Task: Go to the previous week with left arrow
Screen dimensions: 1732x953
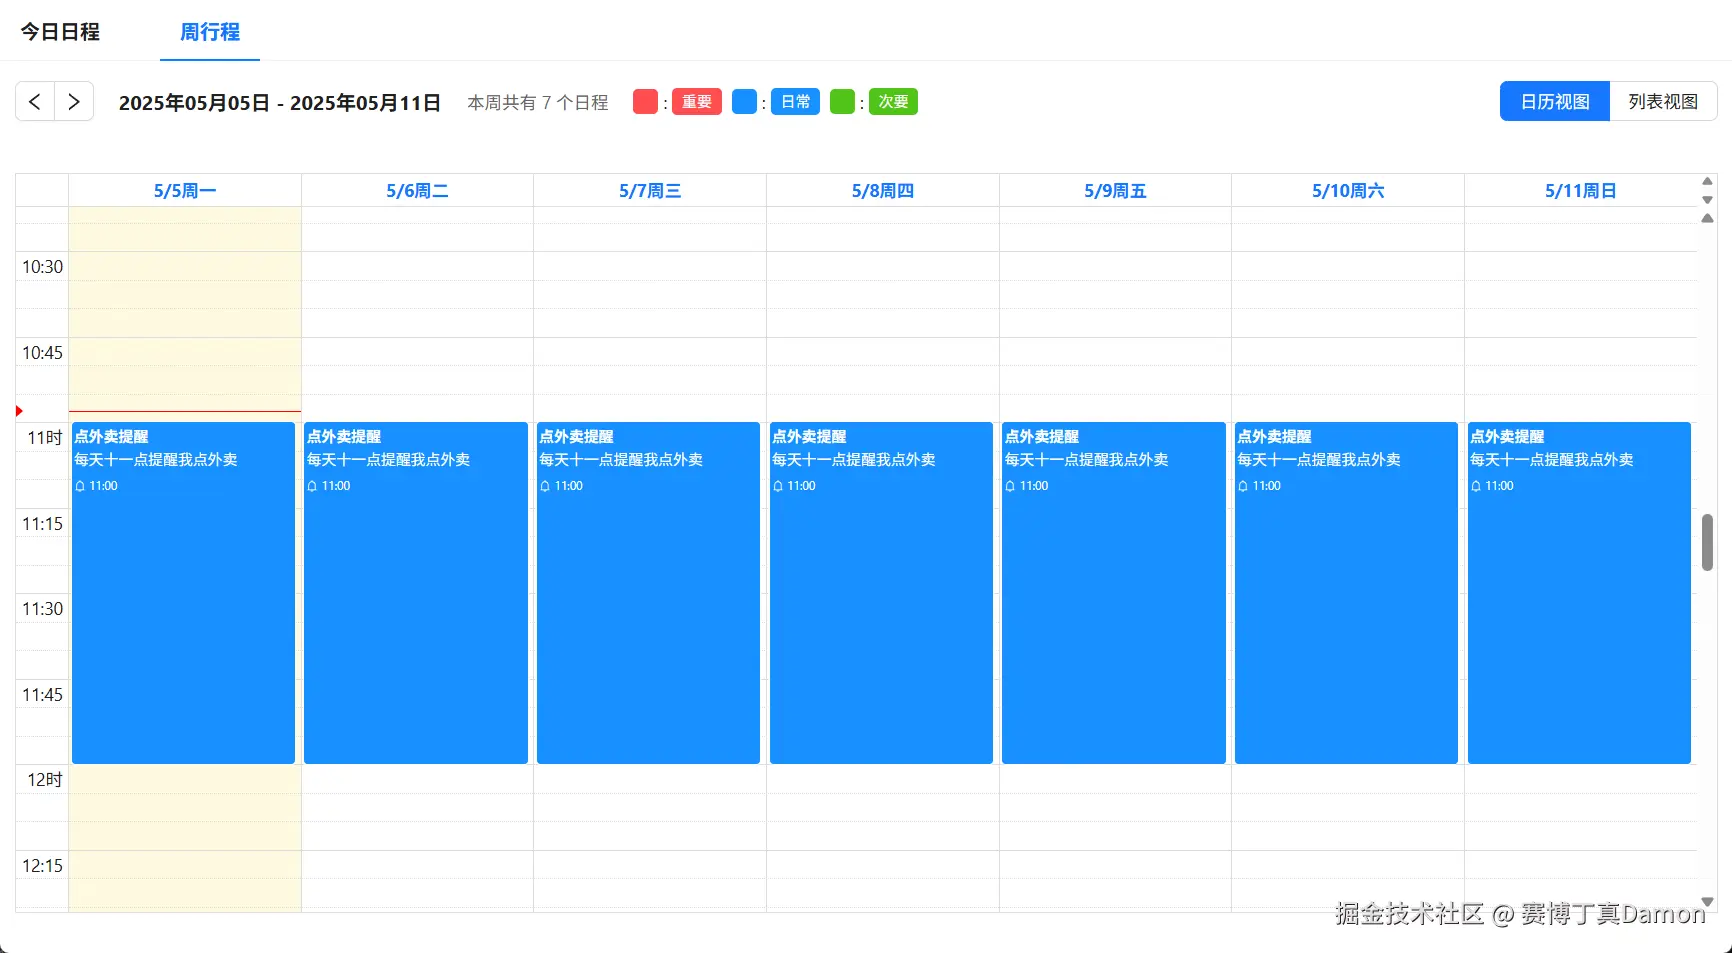Action: tap(35, 101)
